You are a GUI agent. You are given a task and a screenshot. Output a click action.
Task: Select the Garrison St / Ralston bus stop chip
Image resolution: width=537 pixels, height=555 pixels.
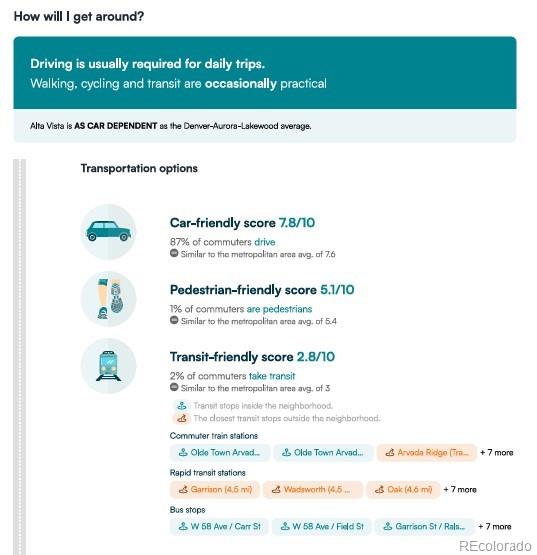click(424, 527)
